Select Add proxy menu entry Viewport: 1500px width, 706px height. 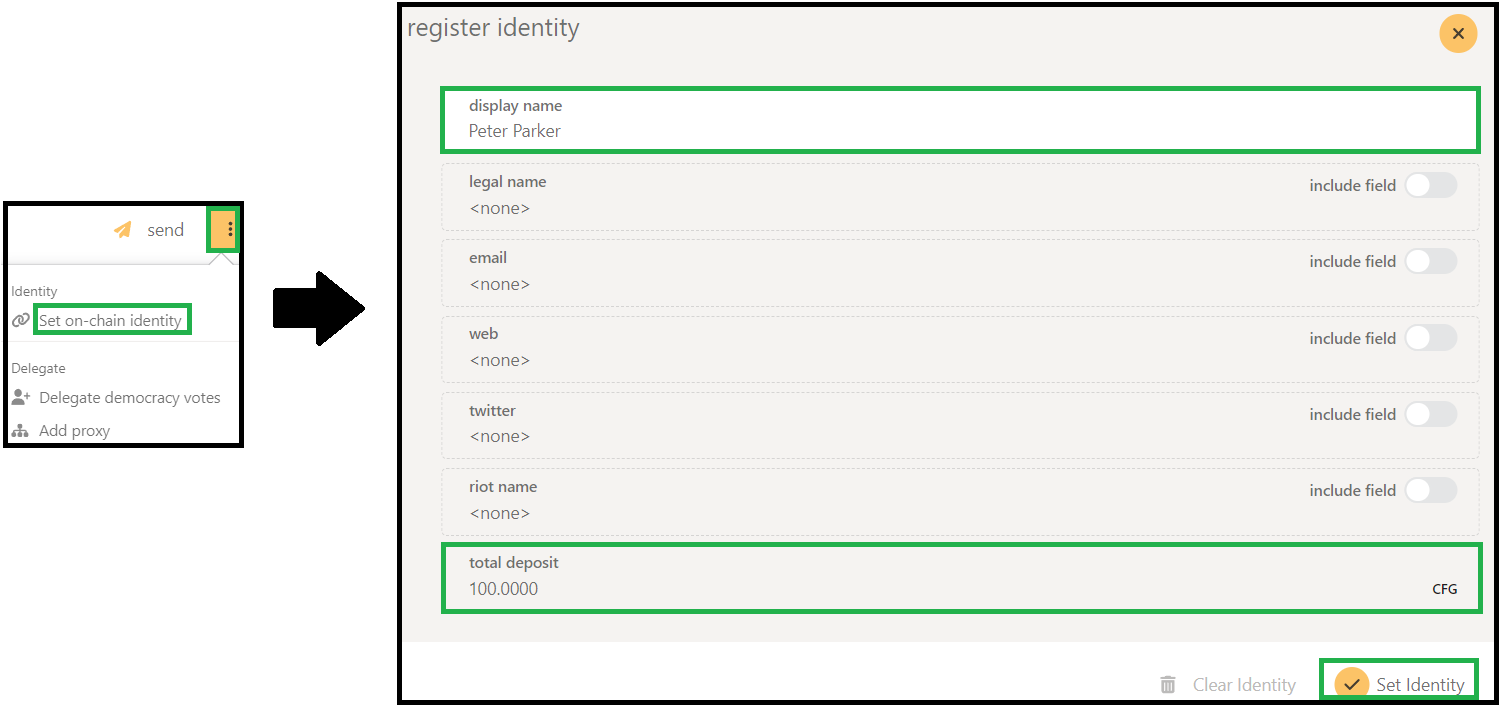[75, 431]
